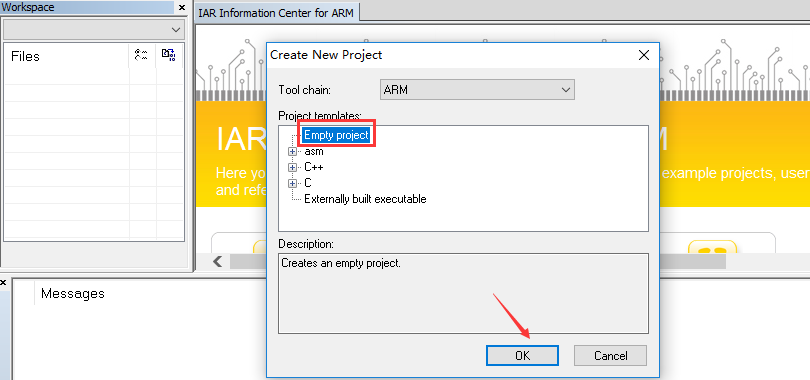This screenshot has width=810, height=380.
Task: Select the asm template label
Action: click(x=314, y=152)
